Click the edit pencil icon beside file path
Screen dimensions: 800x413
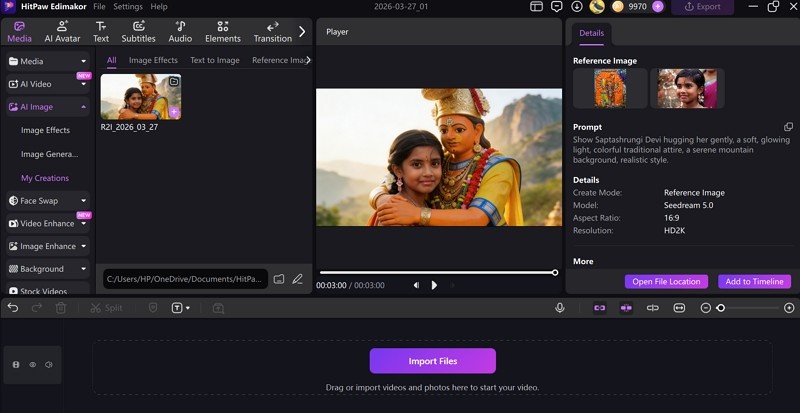tap(297, 279)
